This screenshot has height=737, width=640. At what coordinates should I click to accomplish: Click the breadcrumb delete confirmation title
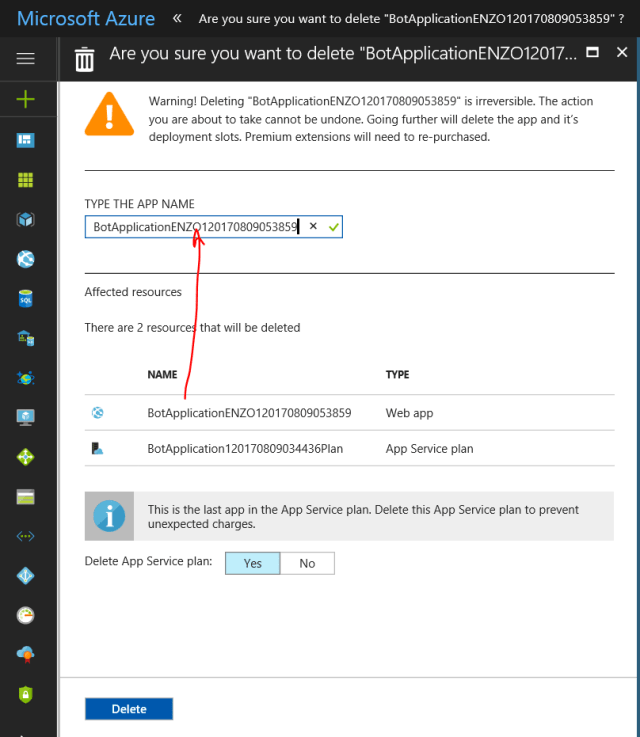click(411, 19)
